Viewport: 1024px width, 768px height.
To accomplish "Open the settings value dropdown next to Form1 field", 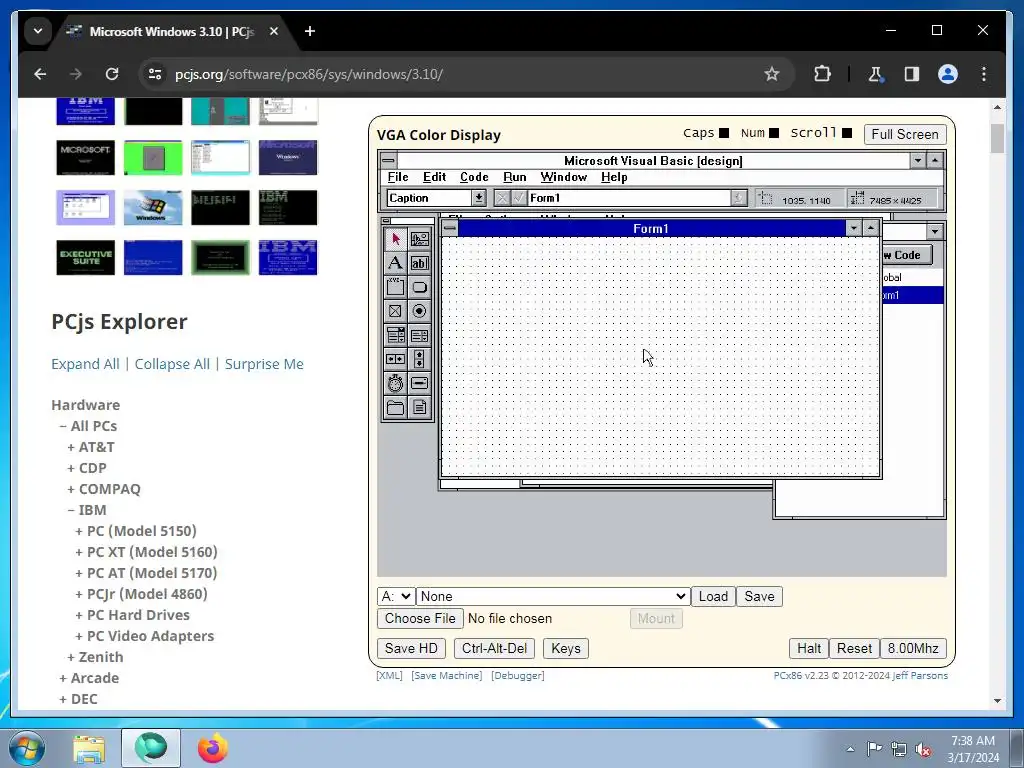I will (739, 198).
